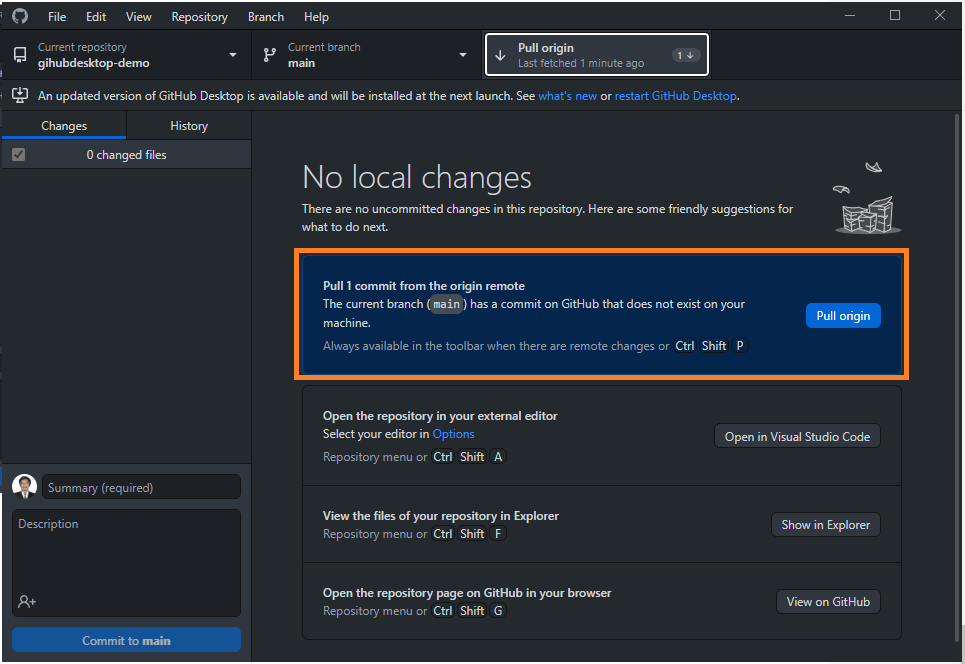
Task: Click 'Last fetched 1 minute ago' text
Action: (581, 63)
